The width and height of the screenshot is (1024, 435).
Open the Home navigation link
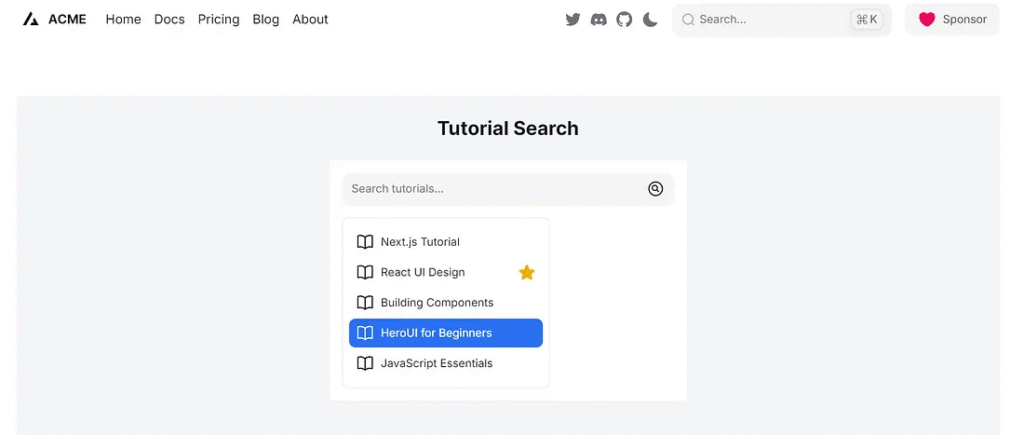point(123,19)
